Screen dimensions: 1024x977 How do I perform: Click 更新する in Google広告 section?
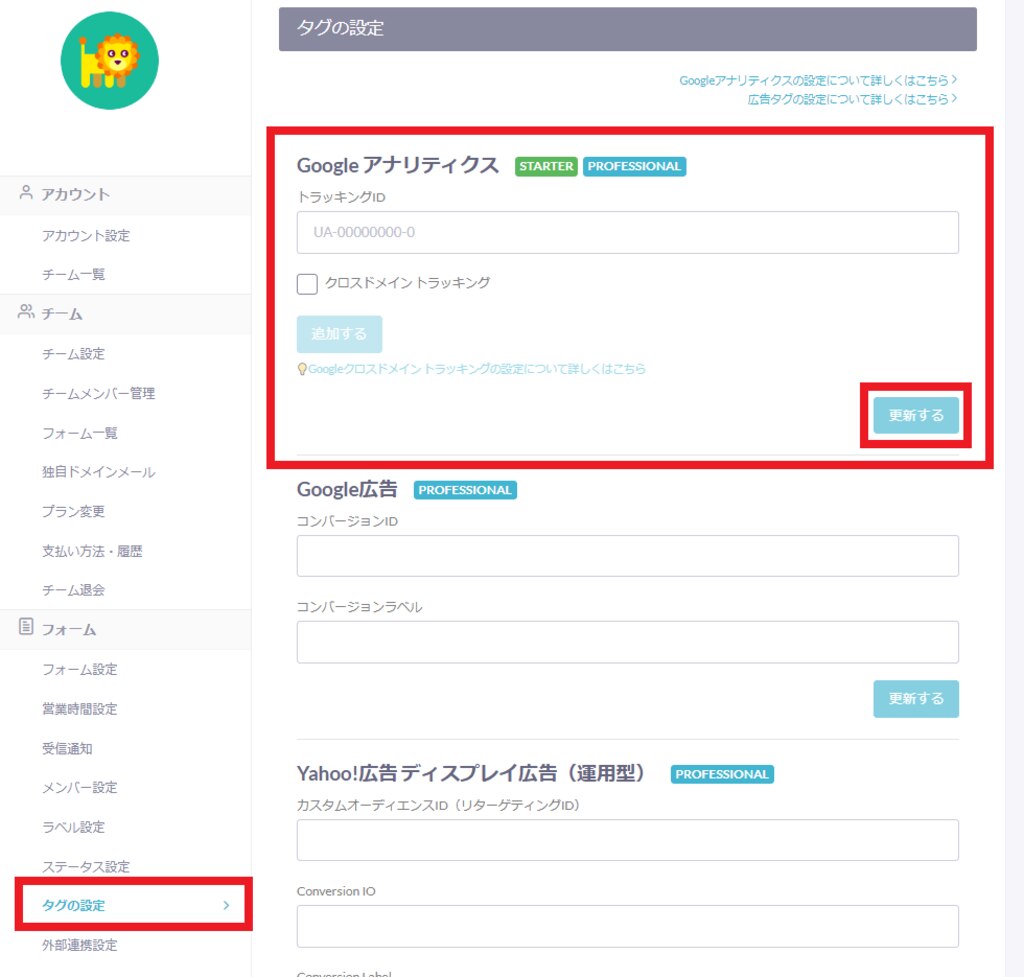pos(916,699)
